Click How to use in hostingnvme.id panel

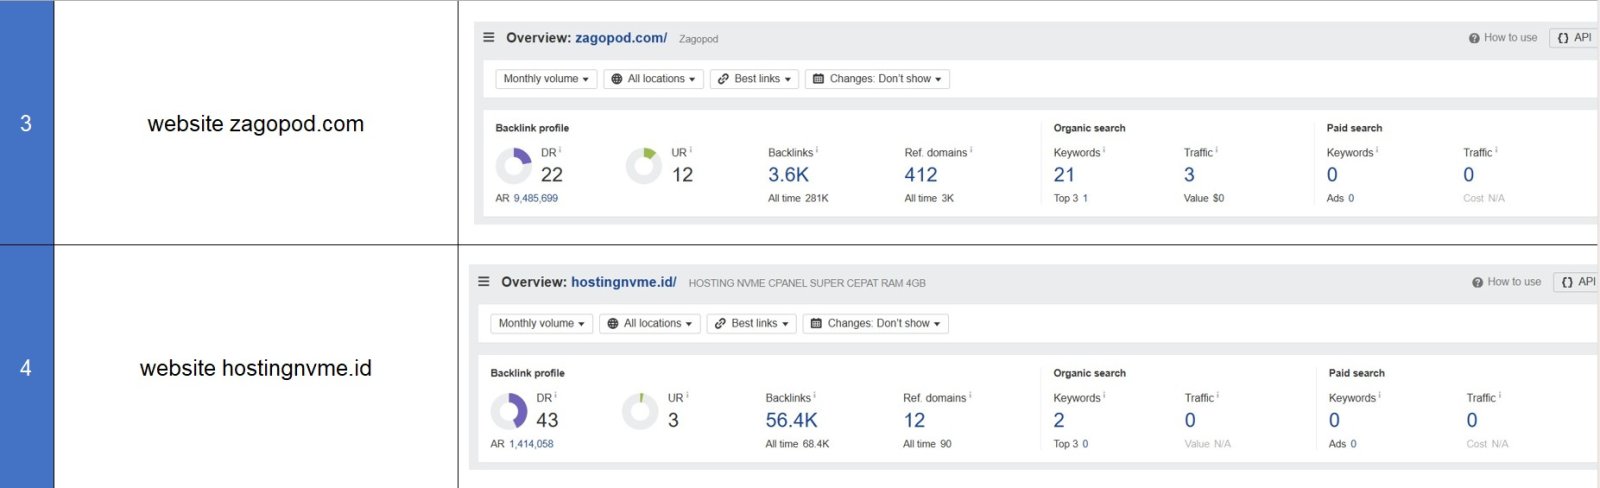[x=1507, y=282]
